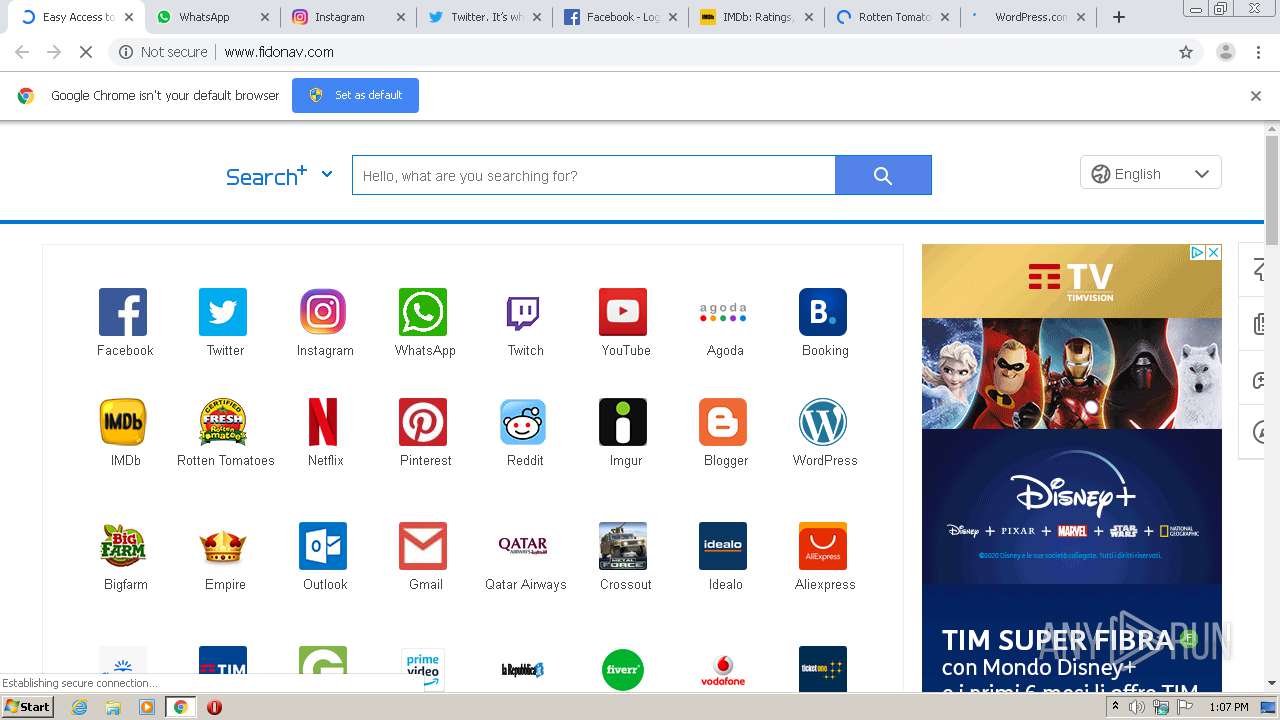Open the Twitch shortcut icon
The image size is (1280, 720).
coord(523,312)
